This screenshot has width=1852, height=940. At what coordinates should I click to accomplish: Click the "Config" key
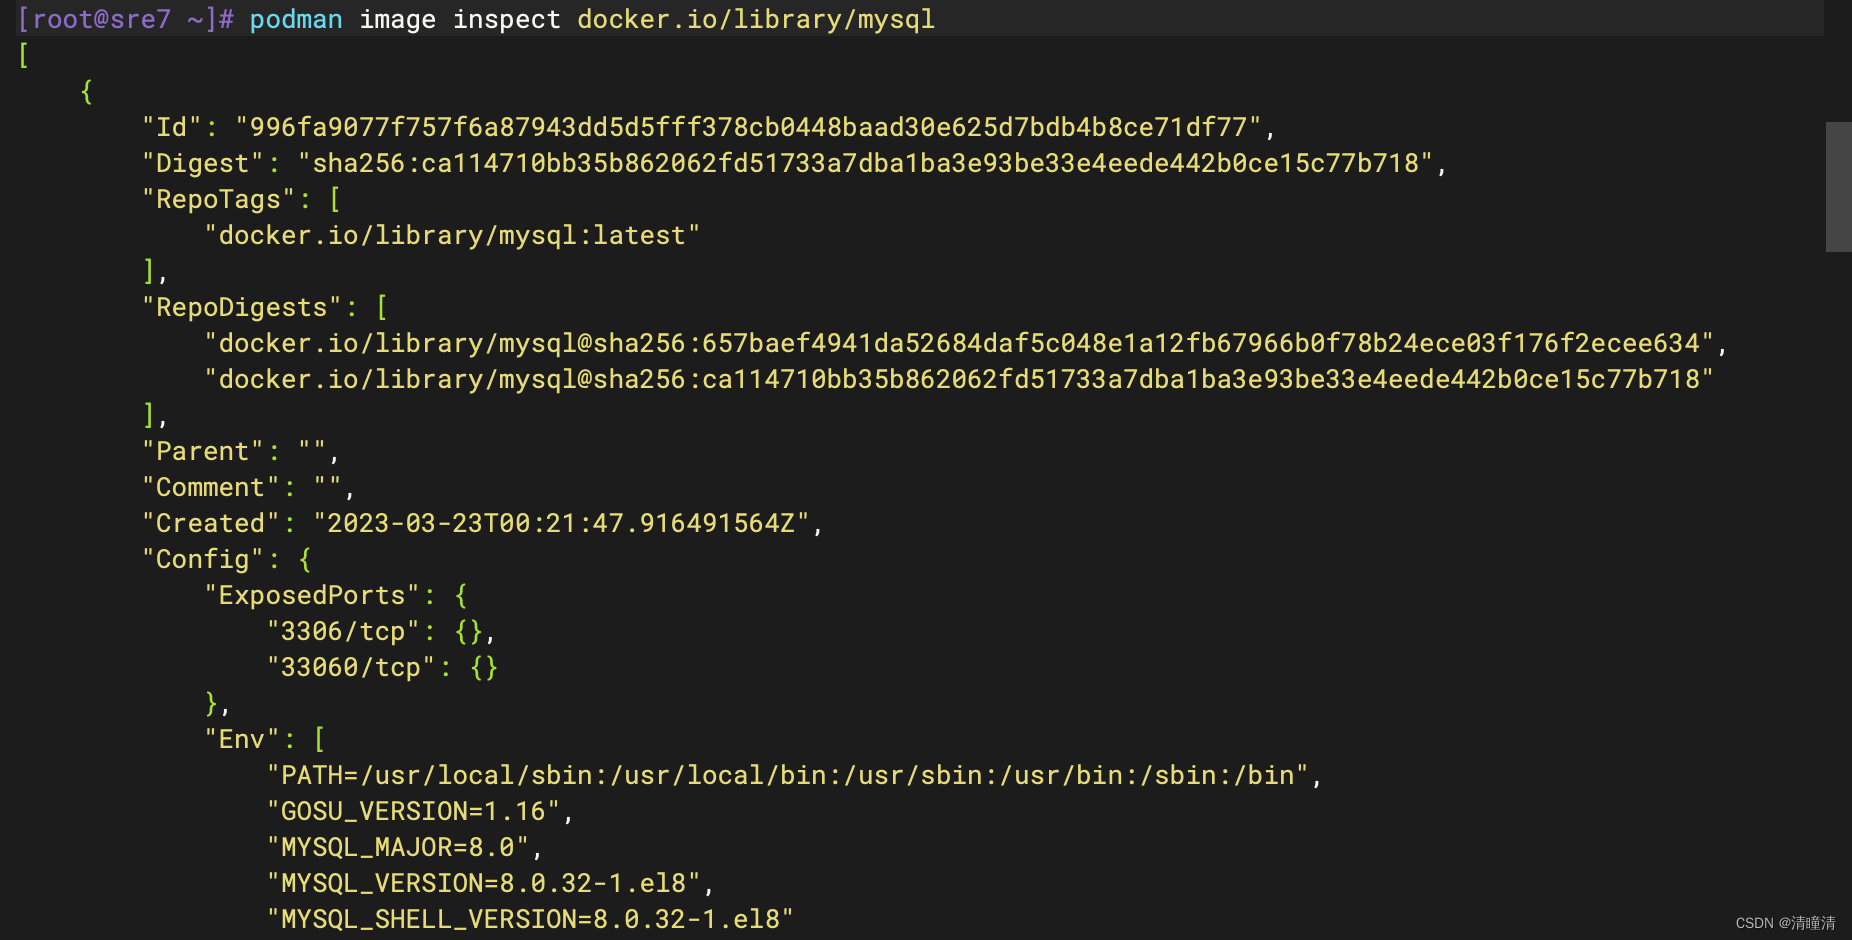pos(203,559)
